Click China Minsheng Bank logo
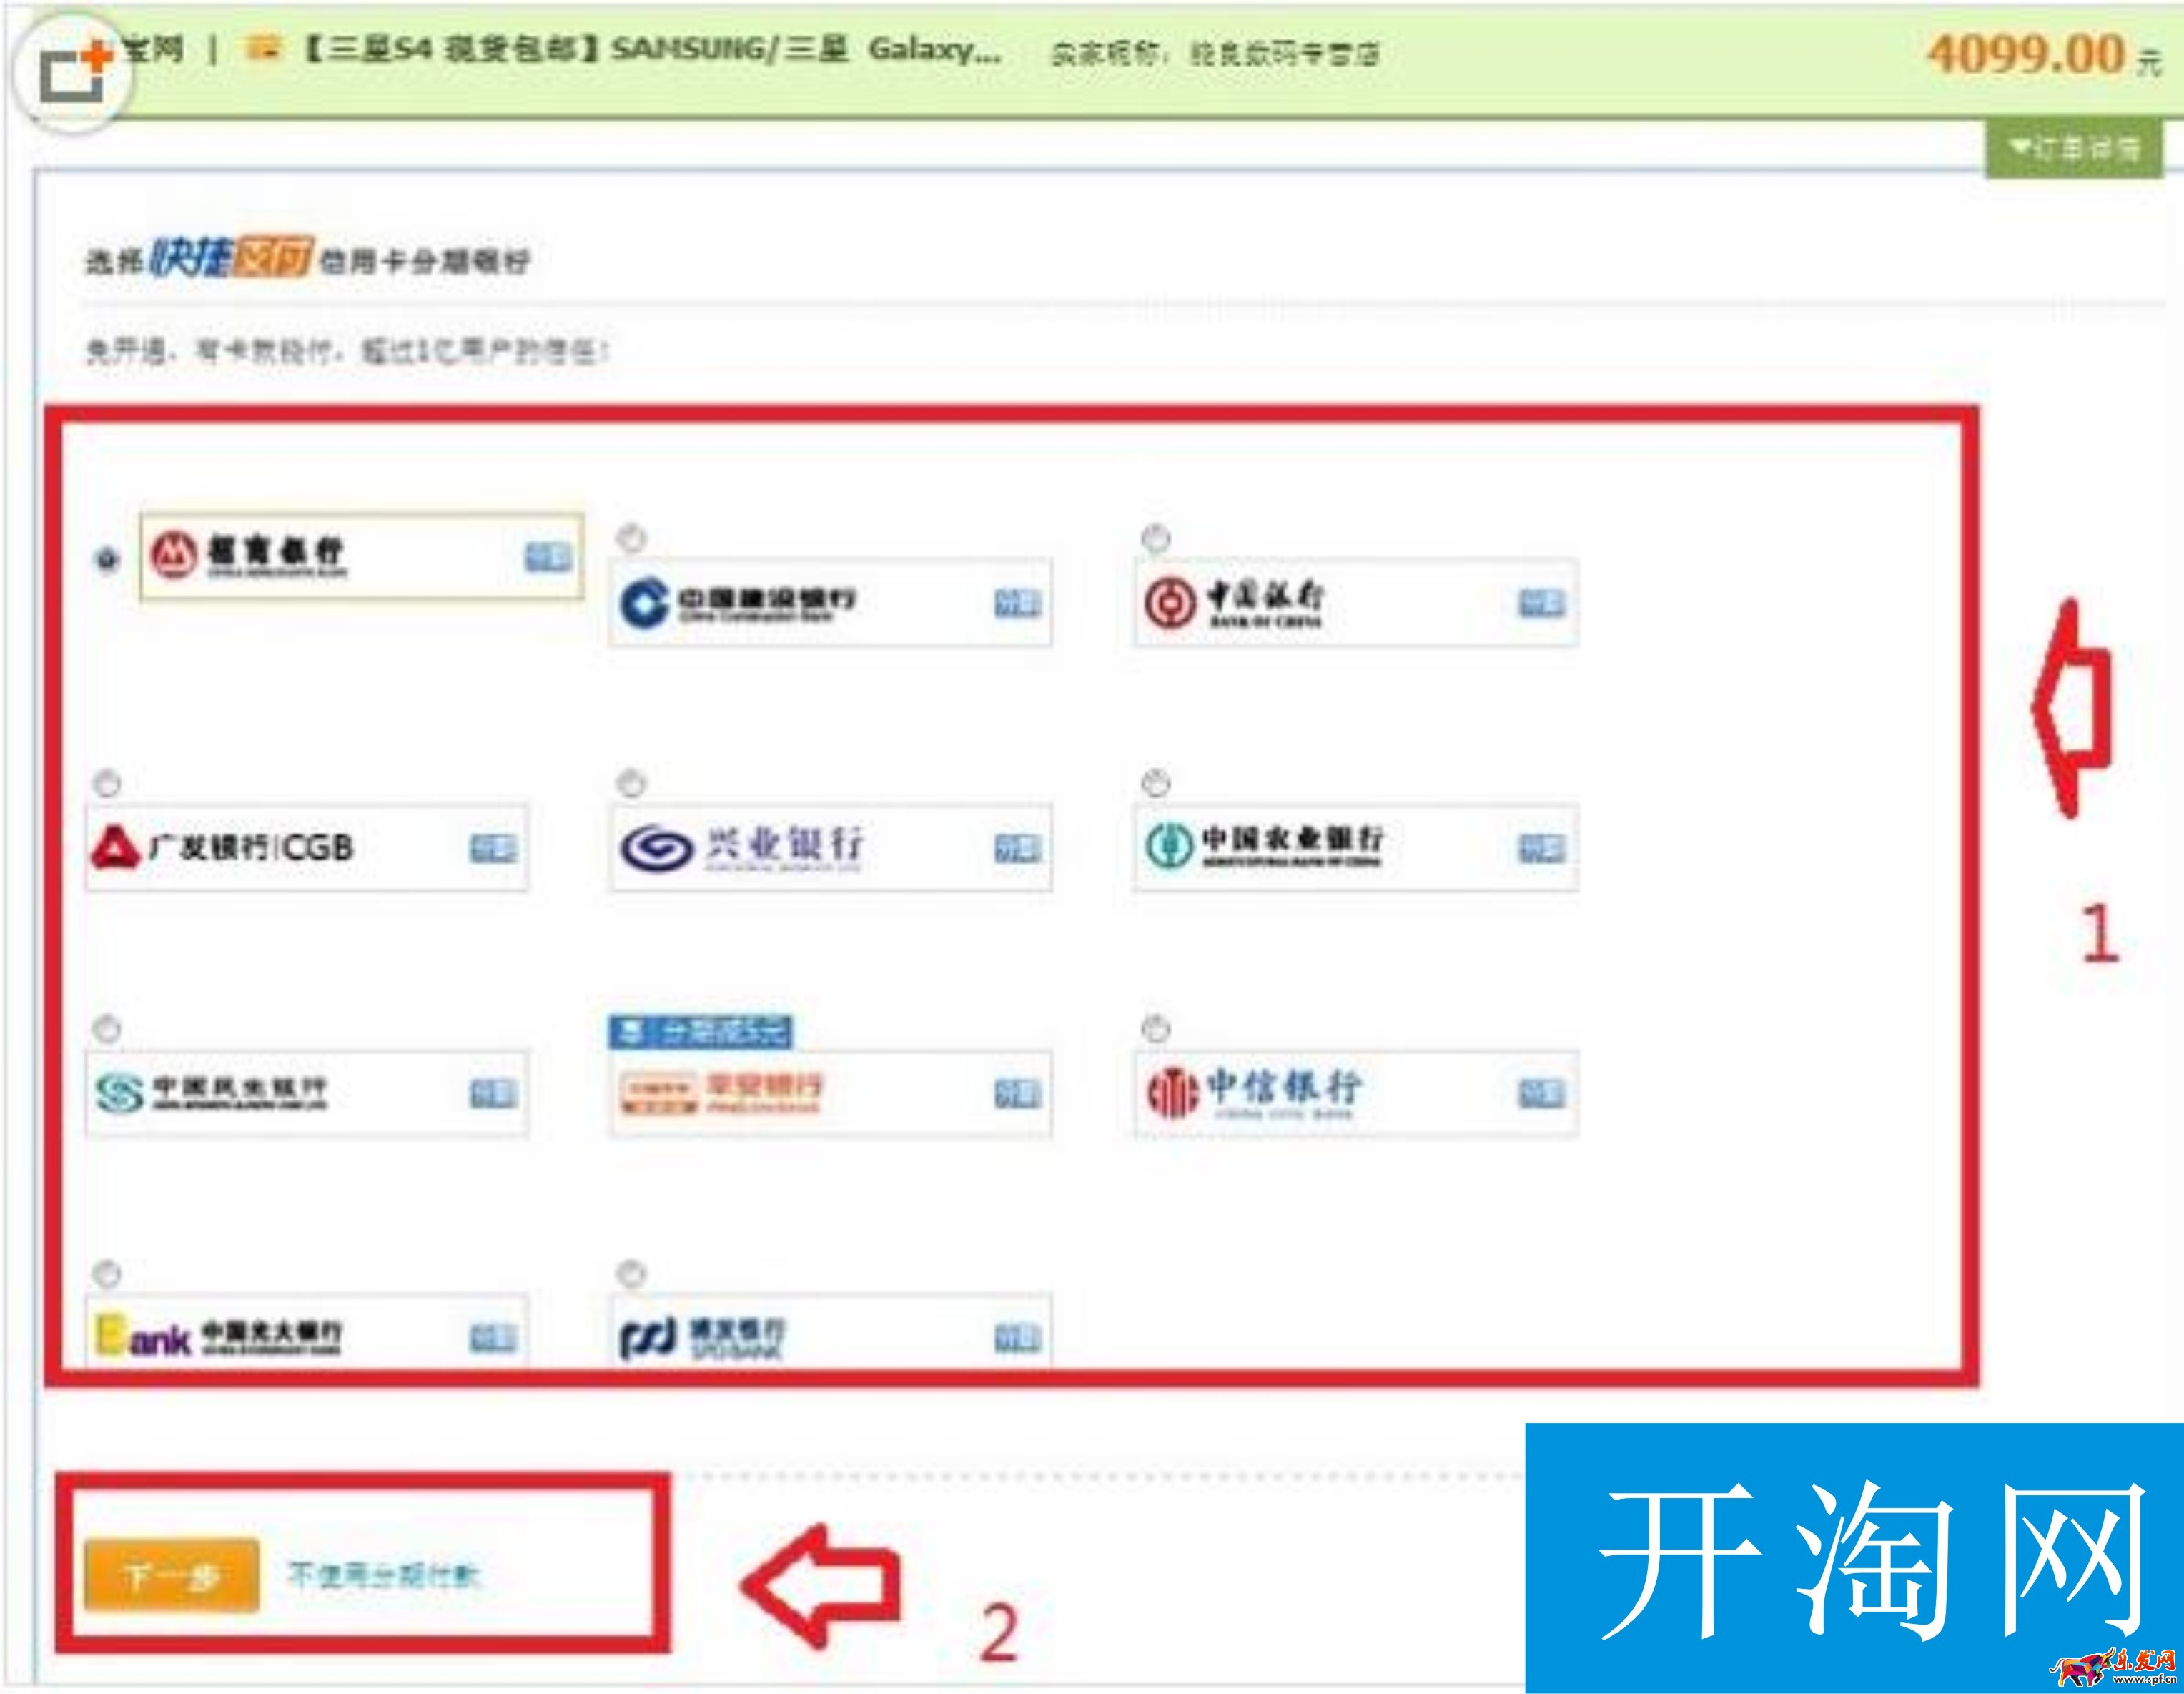Screen dimensions: 2184x1694 [x=212, y=1093]
